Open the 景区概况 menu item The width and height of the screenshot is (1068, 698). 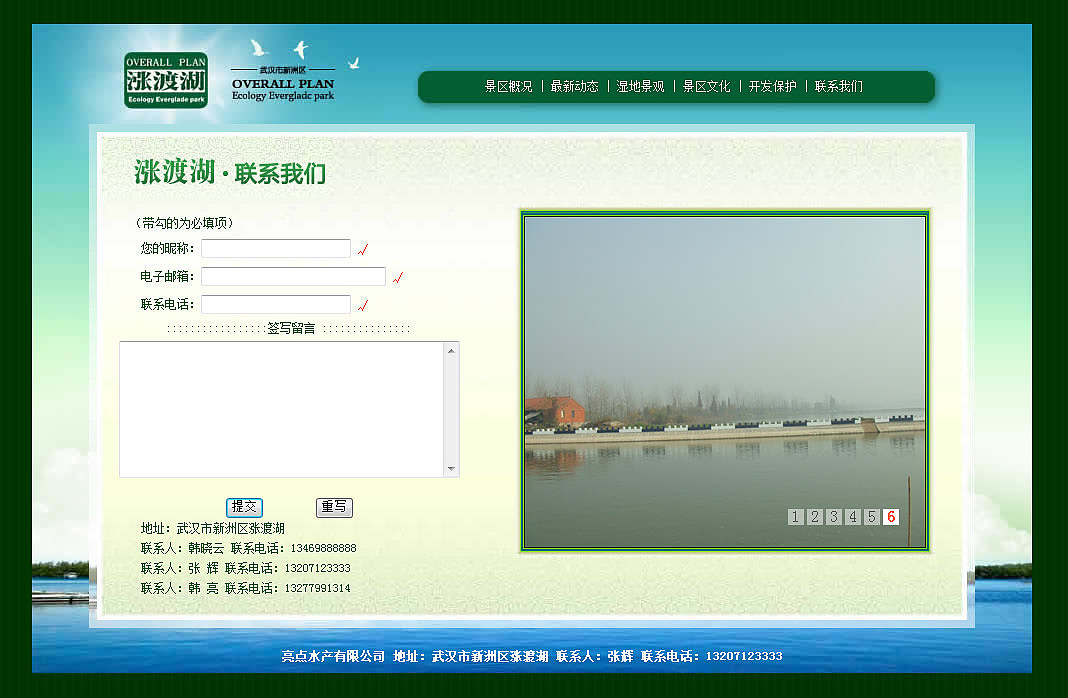pos(508,87)
